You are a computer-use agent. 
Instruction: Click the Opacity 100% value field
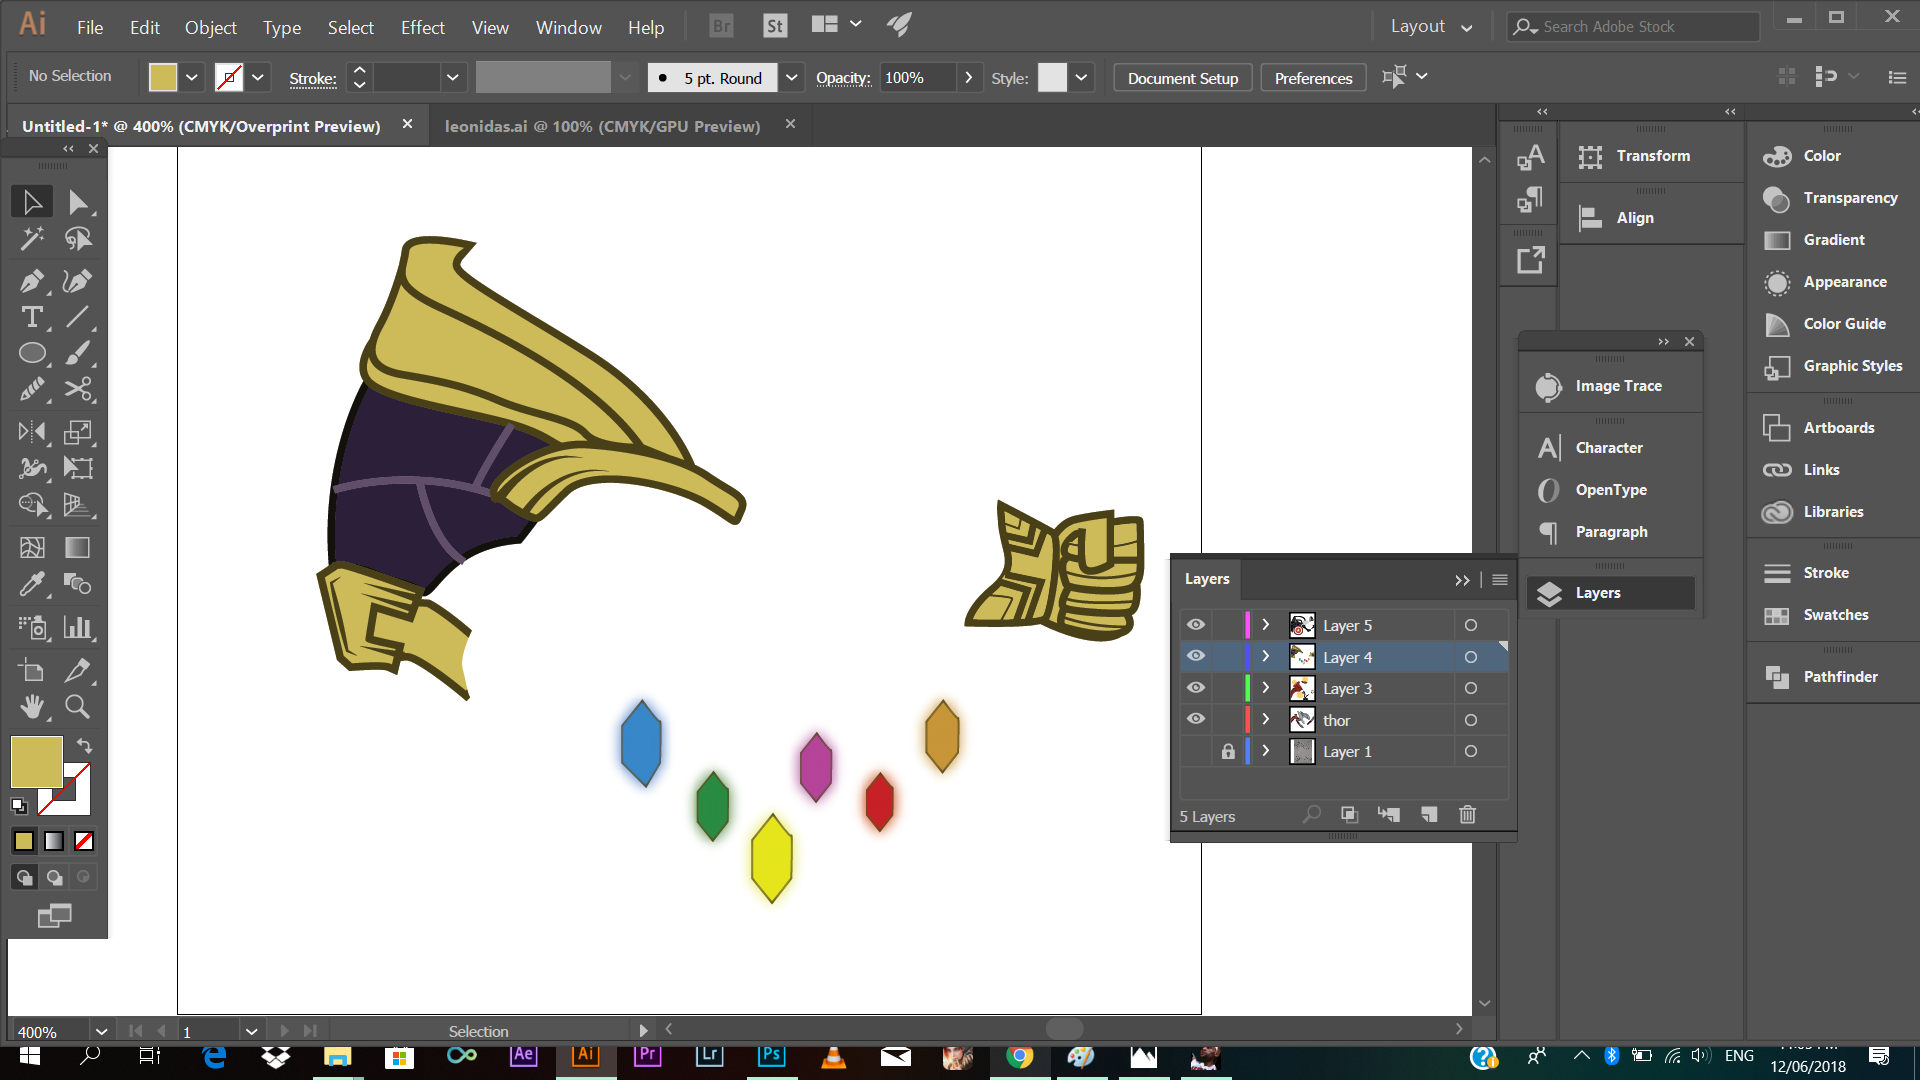point(916,78)
